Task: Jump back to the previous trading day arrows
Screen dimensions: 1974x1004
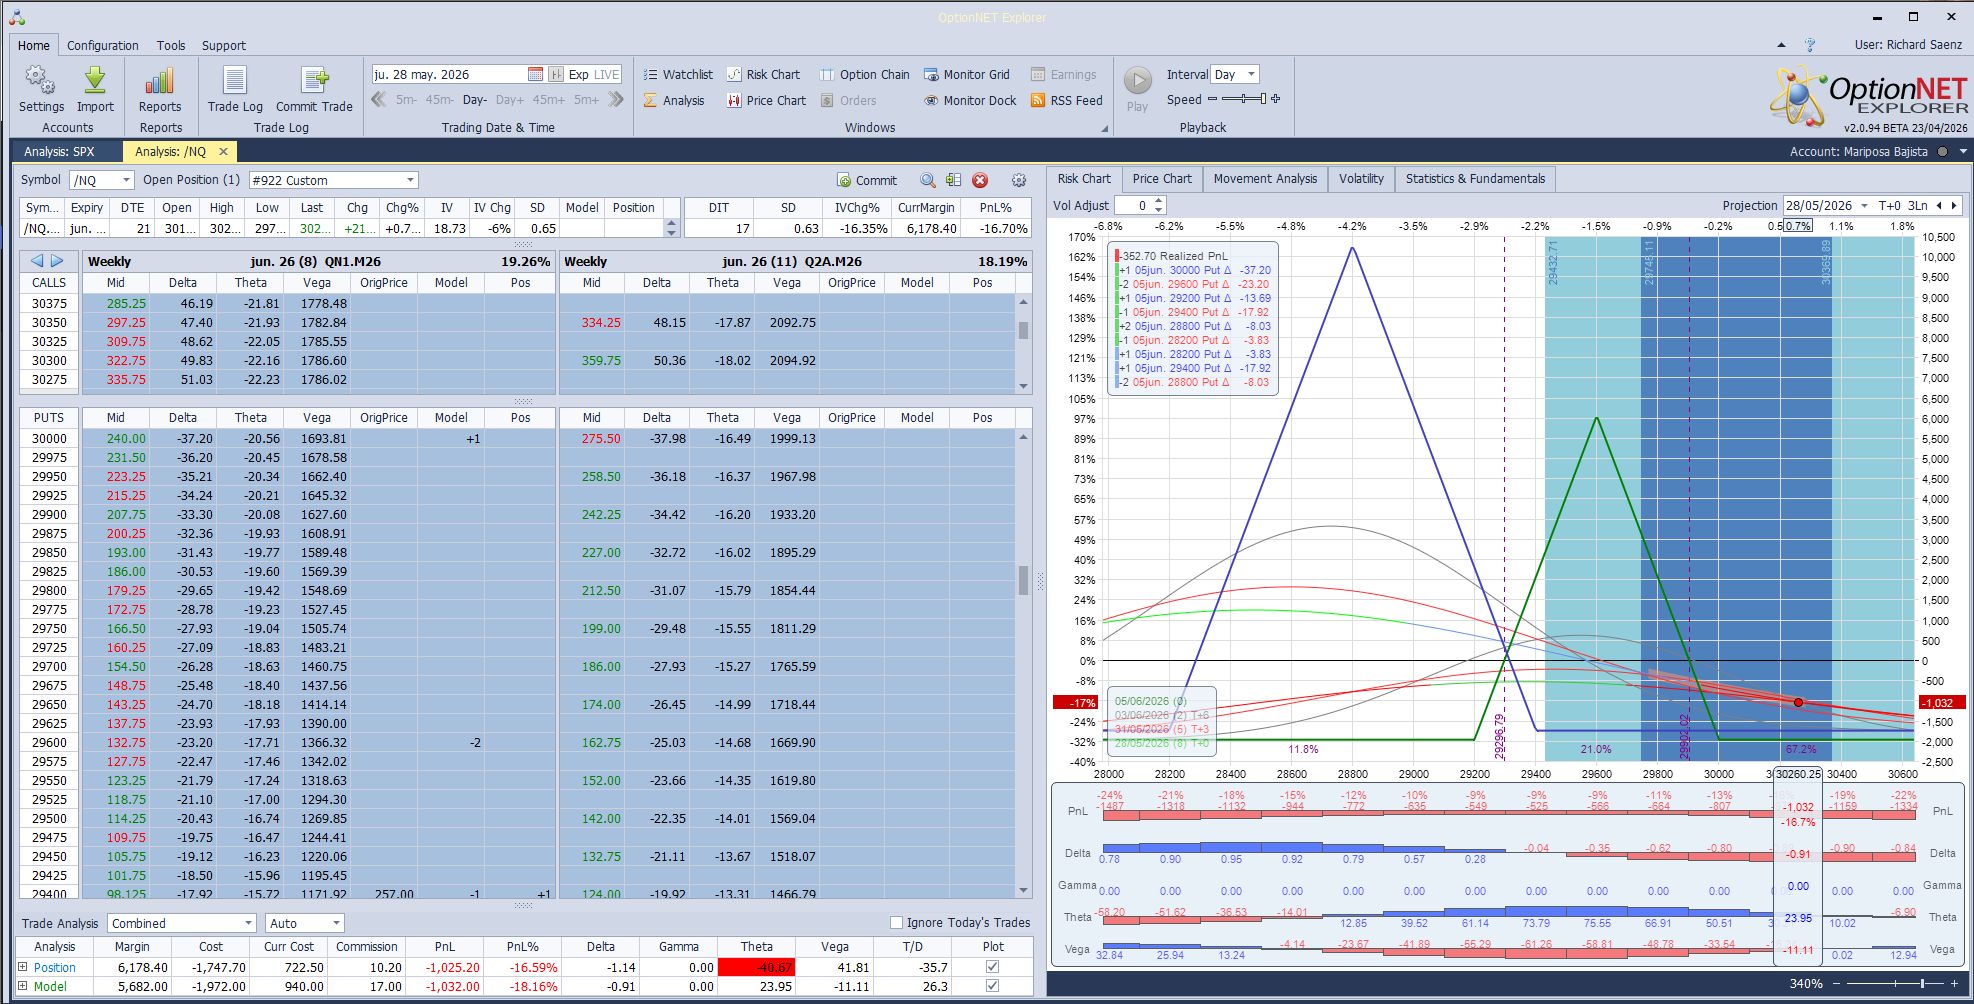Action: click(x=379, y=99)
